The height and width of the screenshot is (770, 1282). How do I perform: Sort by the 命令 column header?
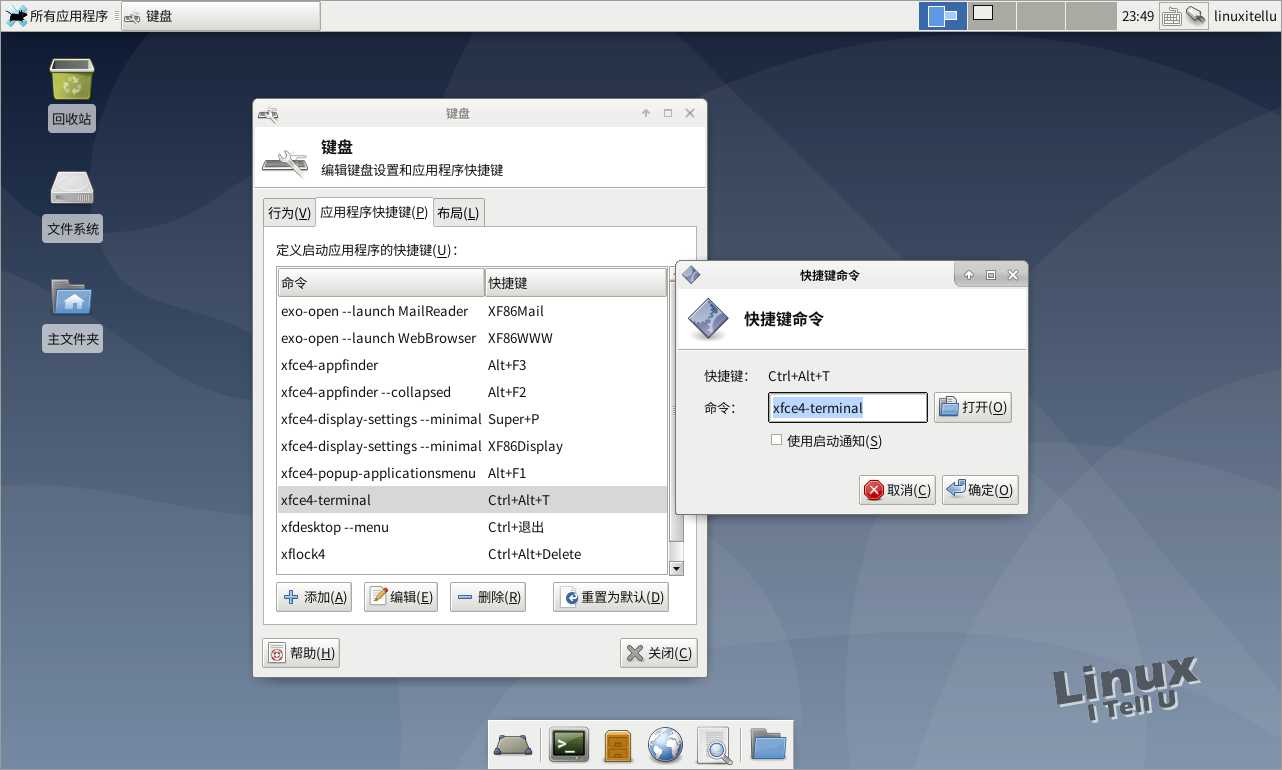pos(381,283)
